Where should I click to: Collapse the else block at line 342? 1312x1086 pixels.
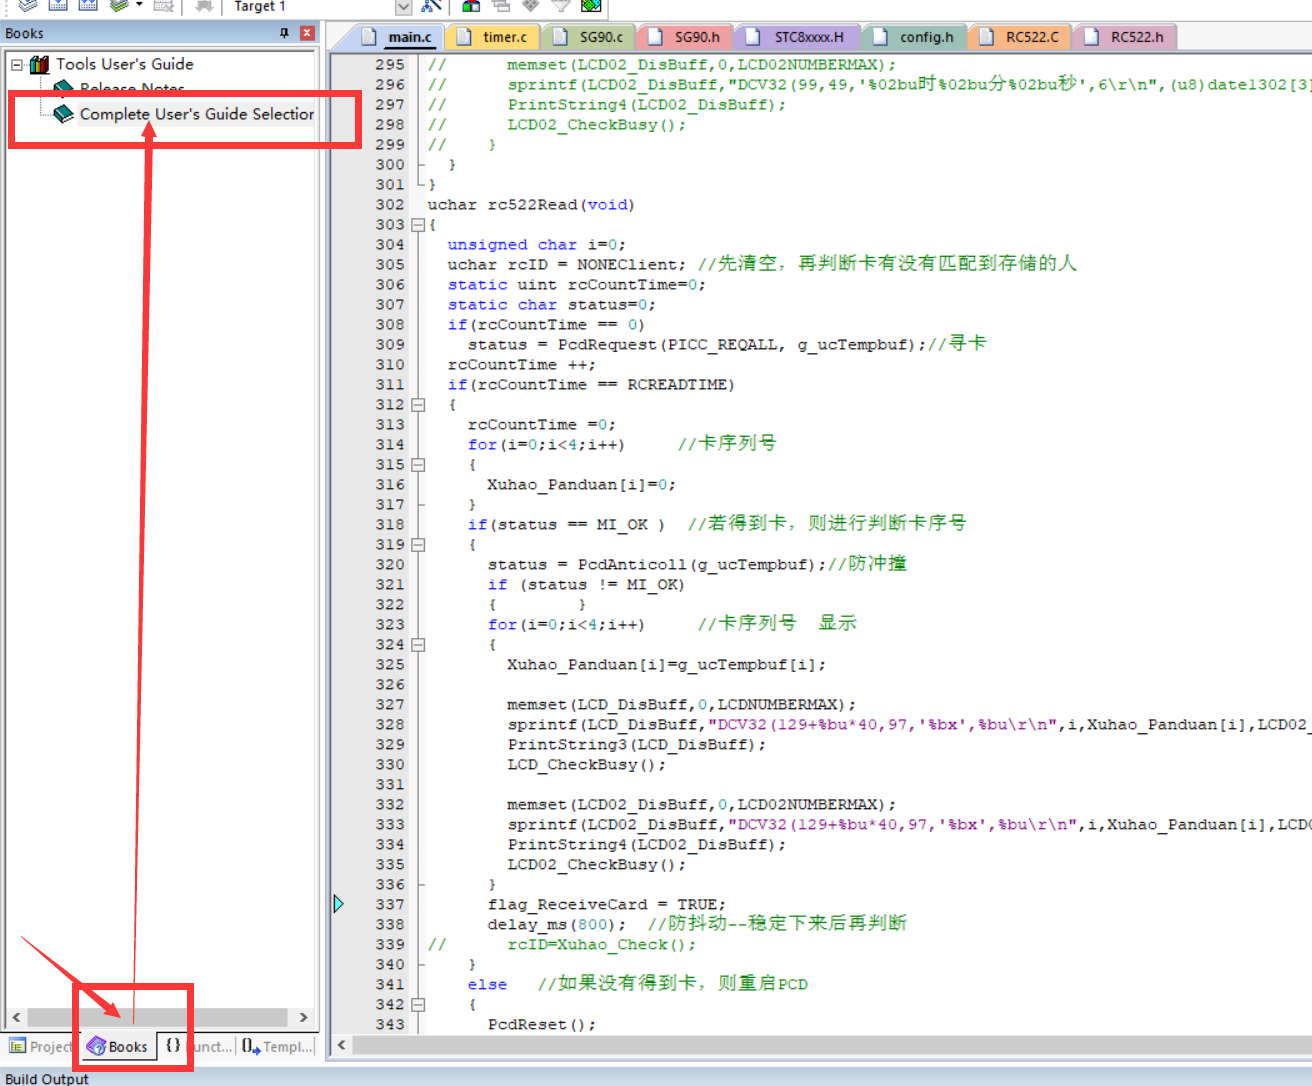418,1005
